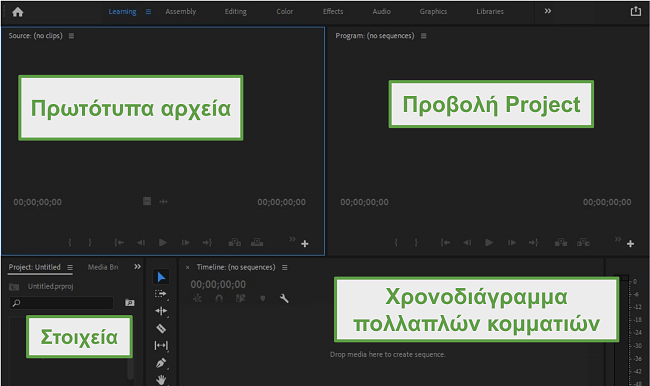Screen dimensions: 650x386
Task: Open the Source monitor Button Editor plus
Action: 305,244
